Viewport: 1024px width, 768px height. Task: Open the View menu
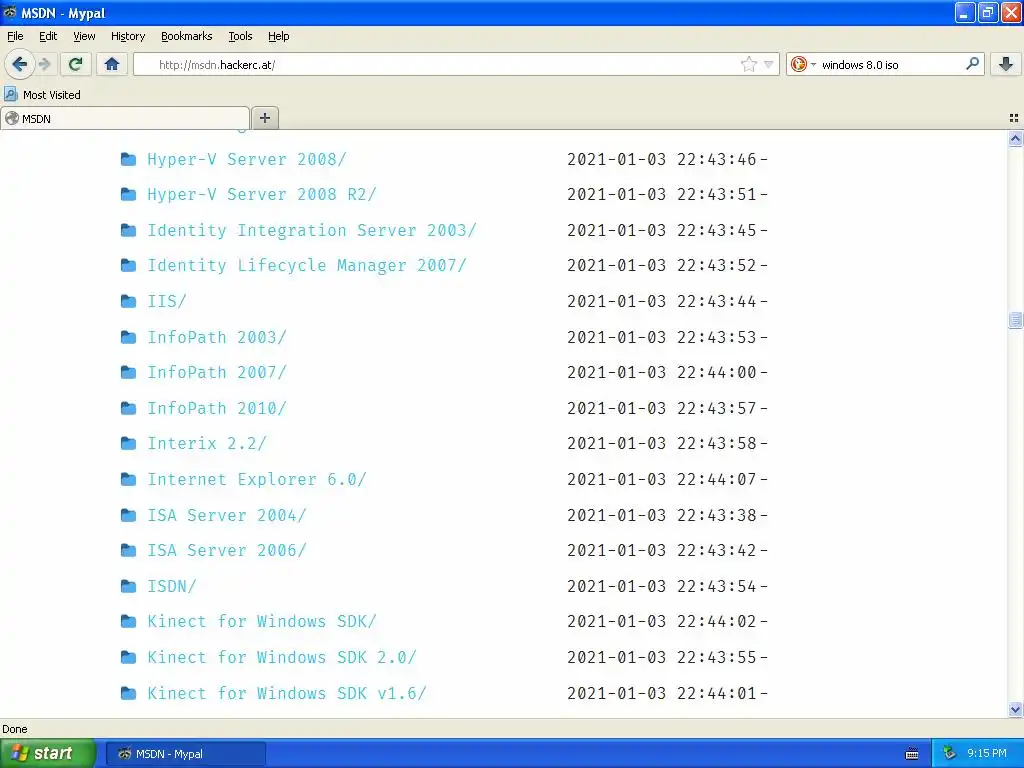pos(84,36)
